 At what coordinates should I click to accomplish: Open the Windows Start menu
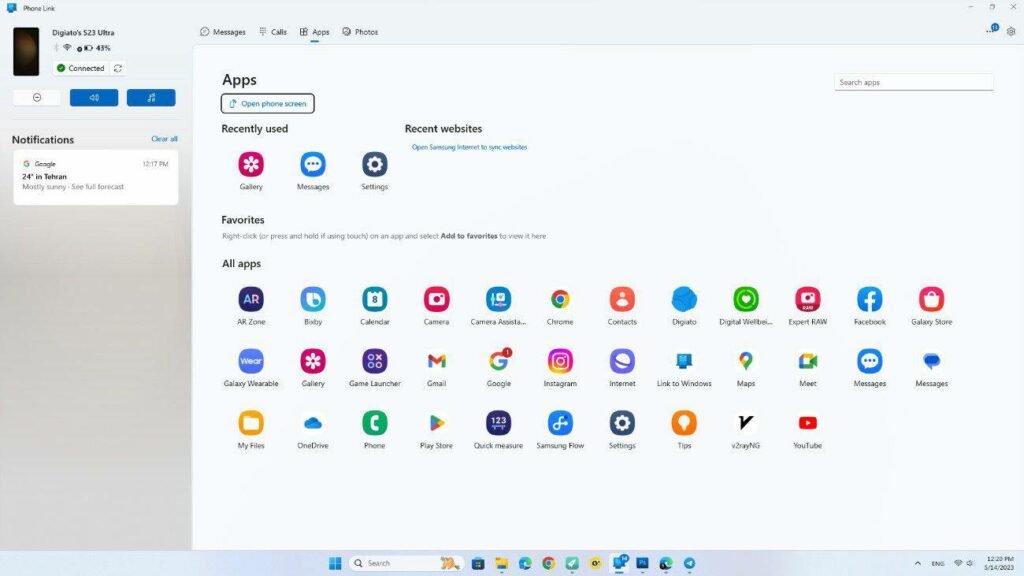335,563
